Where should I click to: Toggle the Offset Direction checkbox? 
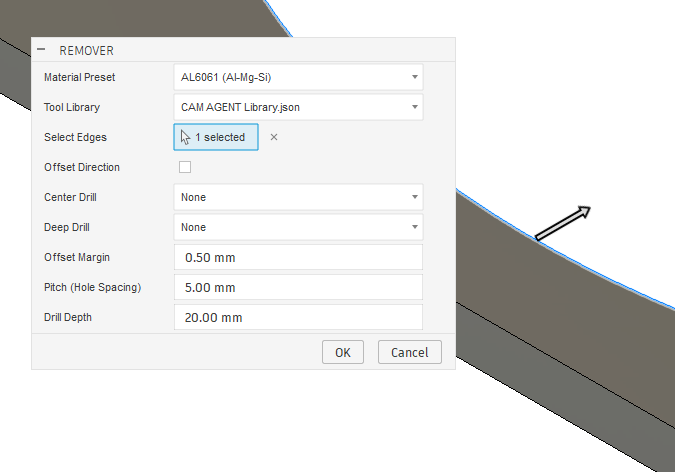pos(185,167)
